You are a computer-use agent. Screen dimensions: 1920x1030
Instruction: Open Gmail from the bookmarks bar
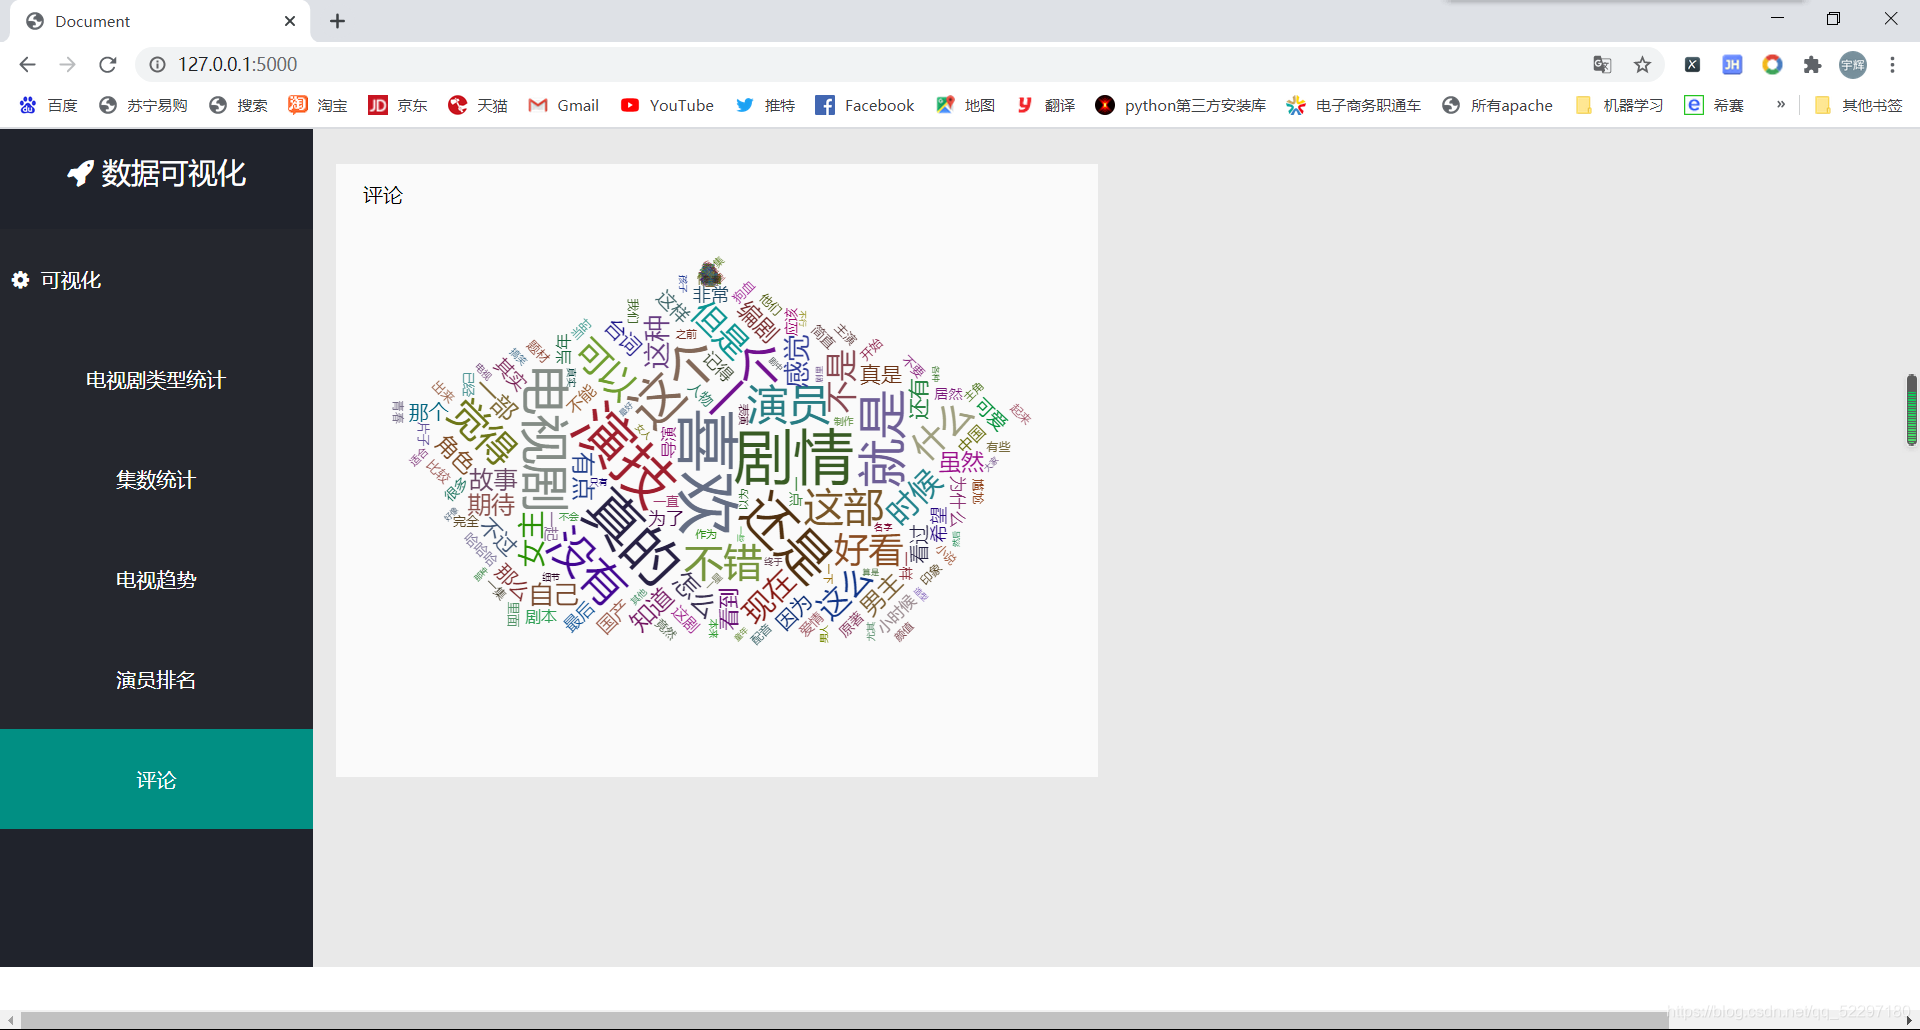[563, 105]
